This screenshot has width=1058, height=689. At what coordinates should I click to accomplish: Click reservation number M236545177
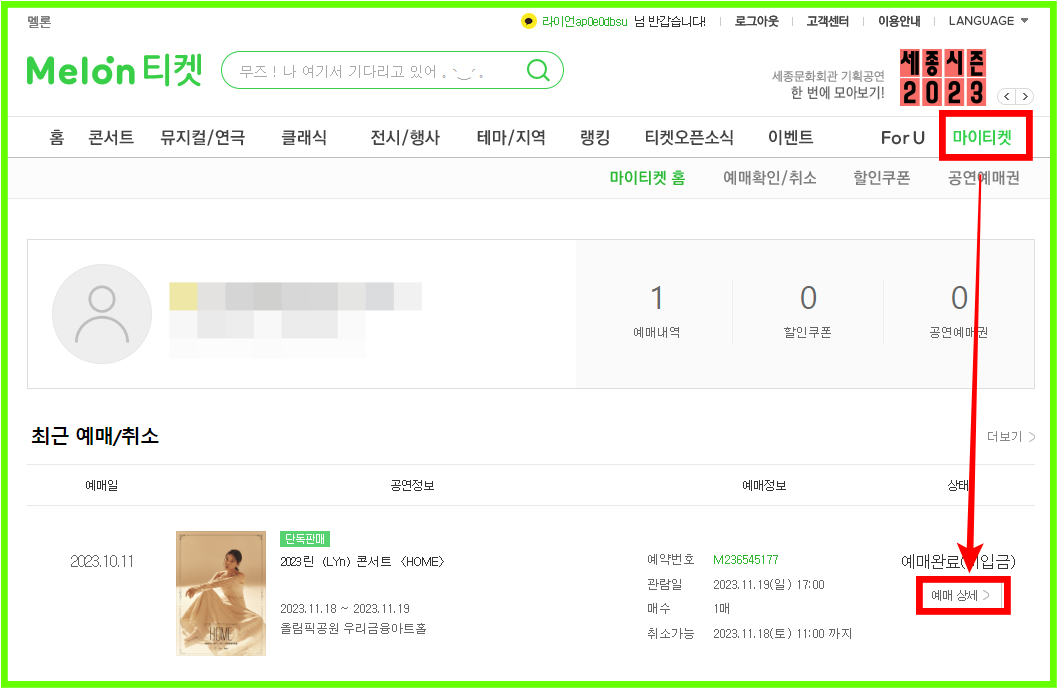click(746, 559)
